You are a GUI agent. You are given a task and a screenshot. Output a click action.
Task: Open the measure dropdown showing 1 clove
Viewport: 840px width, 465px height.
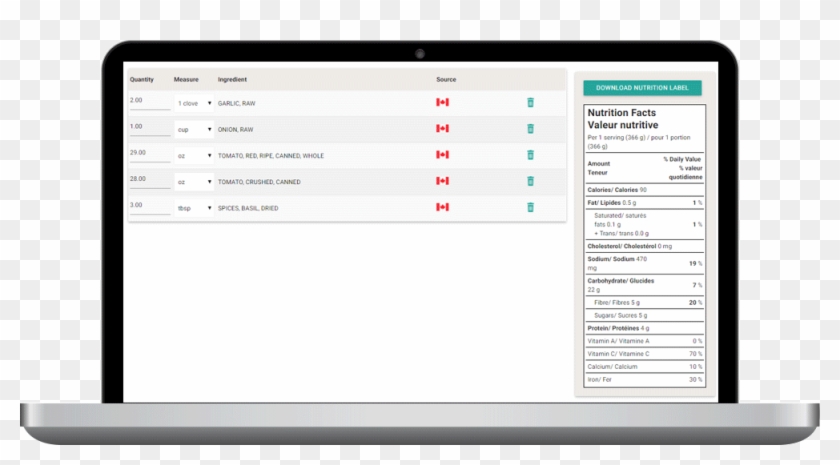[194, 103]
